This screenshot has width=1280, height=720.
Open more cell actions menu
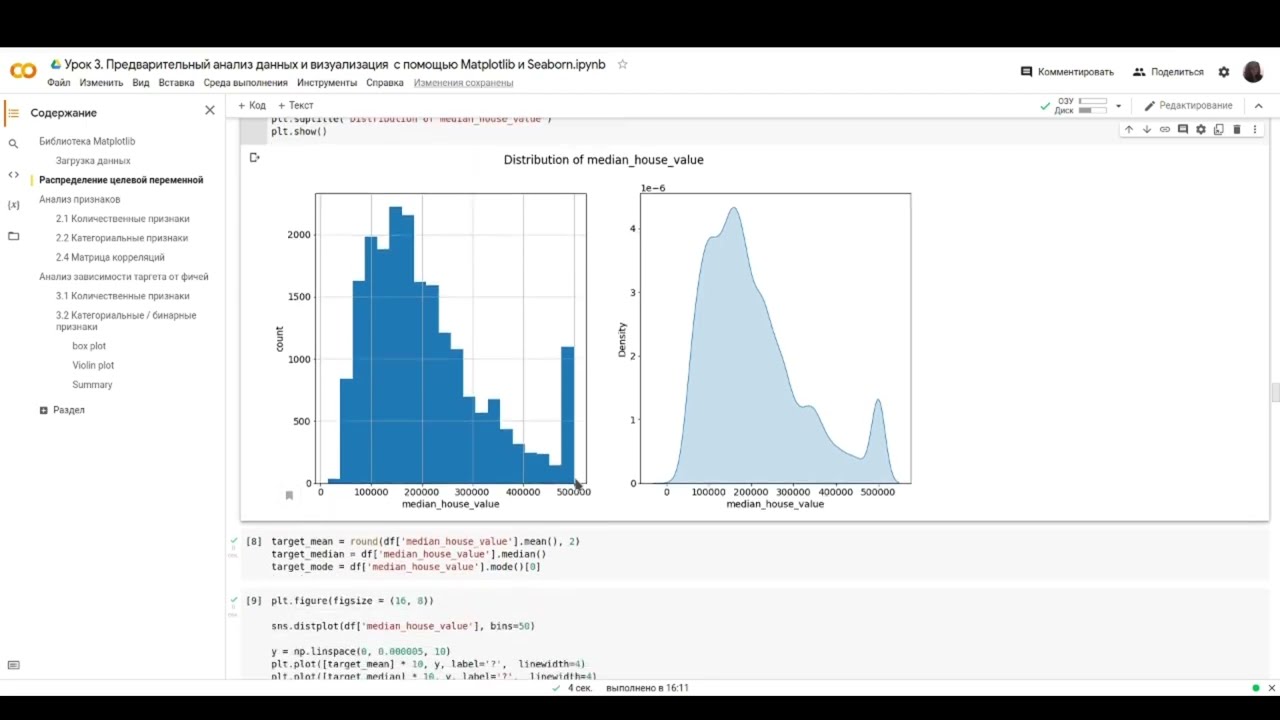(x=1255, y=129)
